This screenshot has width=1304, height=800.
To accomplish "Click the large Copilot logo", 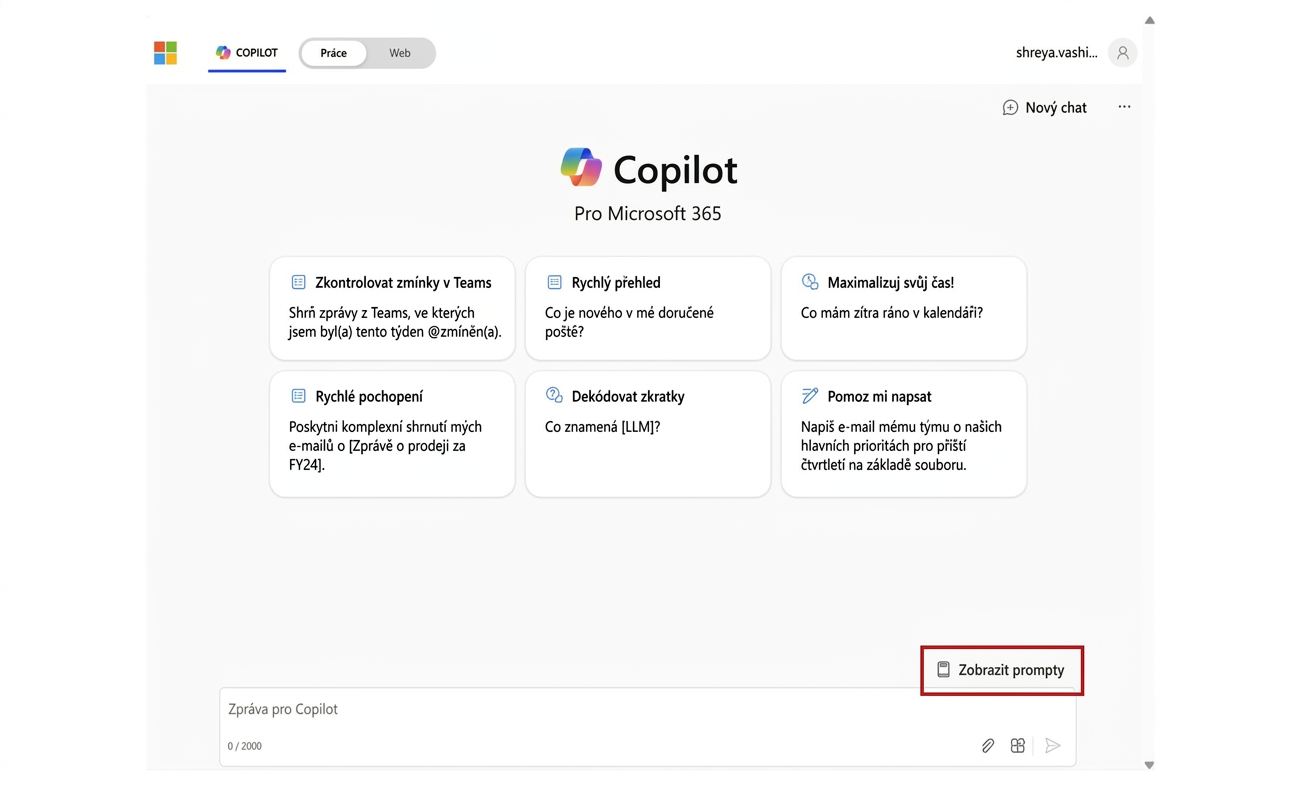I will pyautogui.click(x=581, y=168).
